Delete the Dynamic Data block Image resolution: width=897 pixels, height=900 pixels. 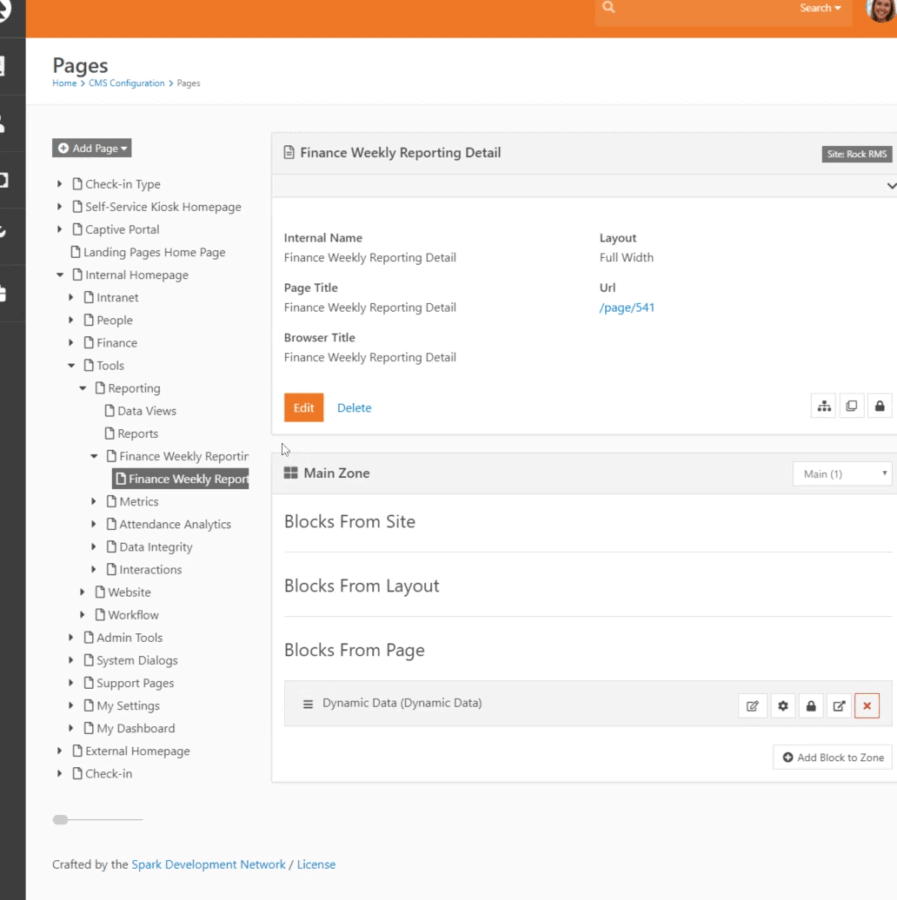click(867, 706)
